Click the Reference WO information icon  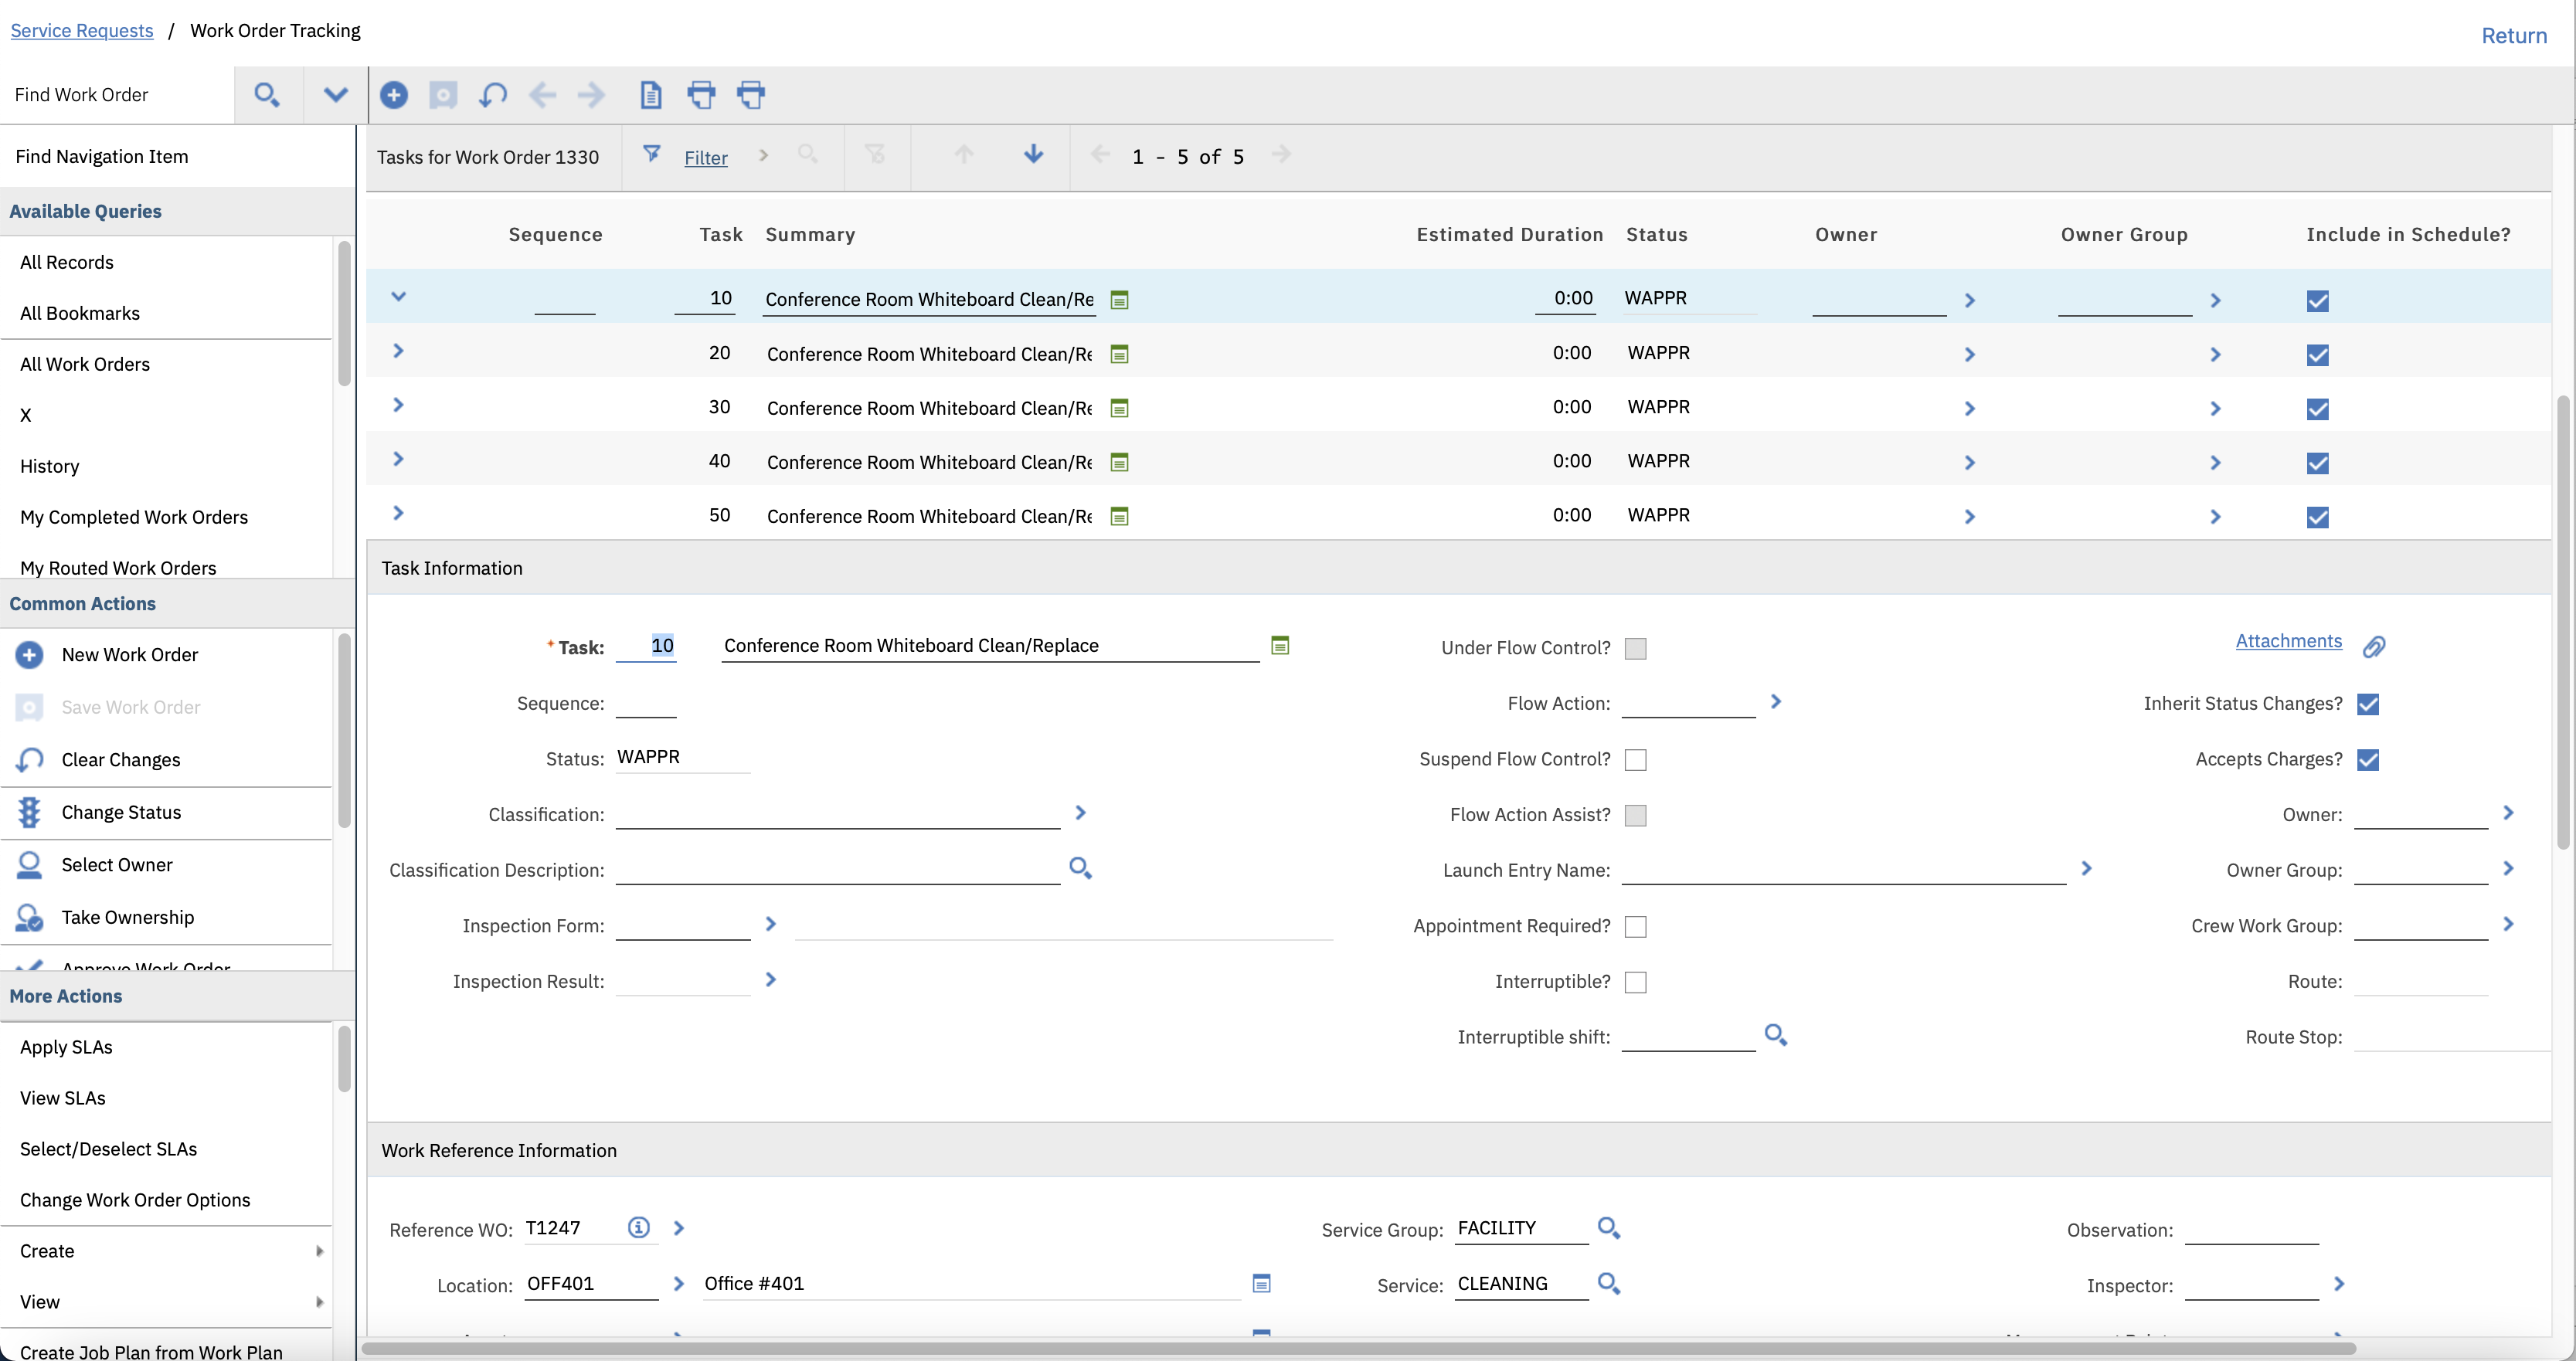638,1228
